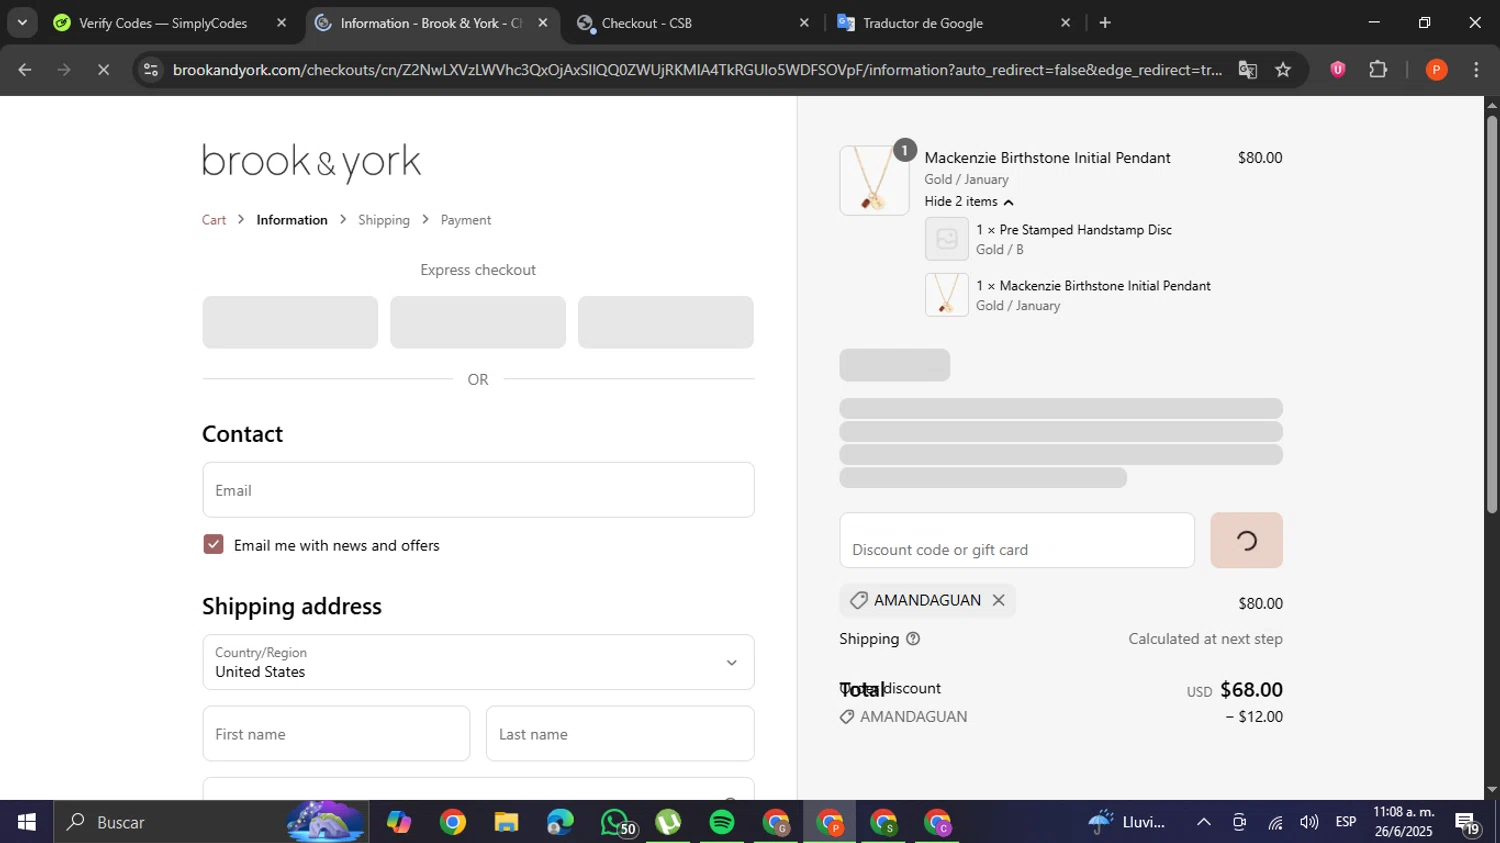Screen dimensions: 1500x843
Task: Open Copilot from the taskbar
Action: (x=399, y=822)
